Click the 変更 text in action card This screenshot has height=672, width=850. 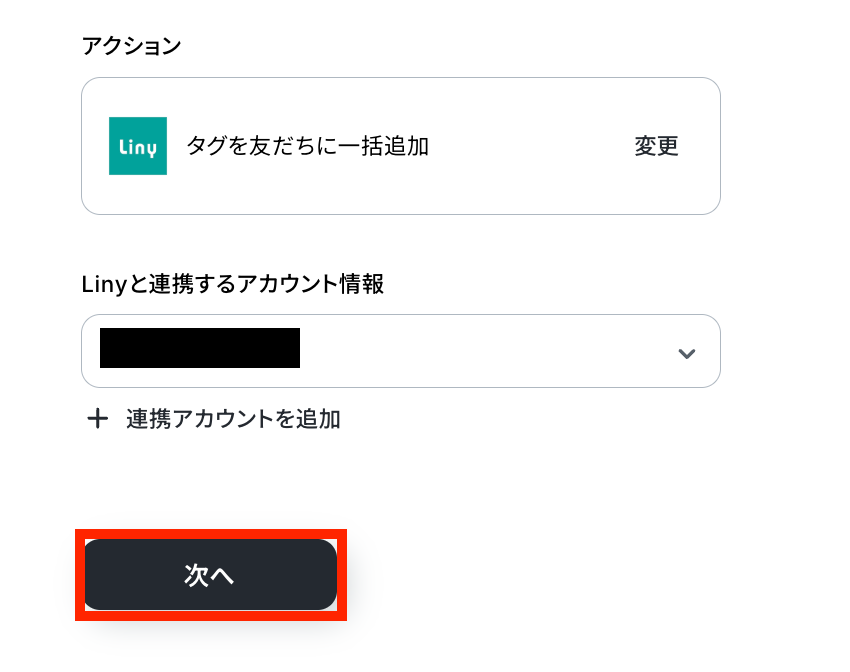(x=656, y=146)
